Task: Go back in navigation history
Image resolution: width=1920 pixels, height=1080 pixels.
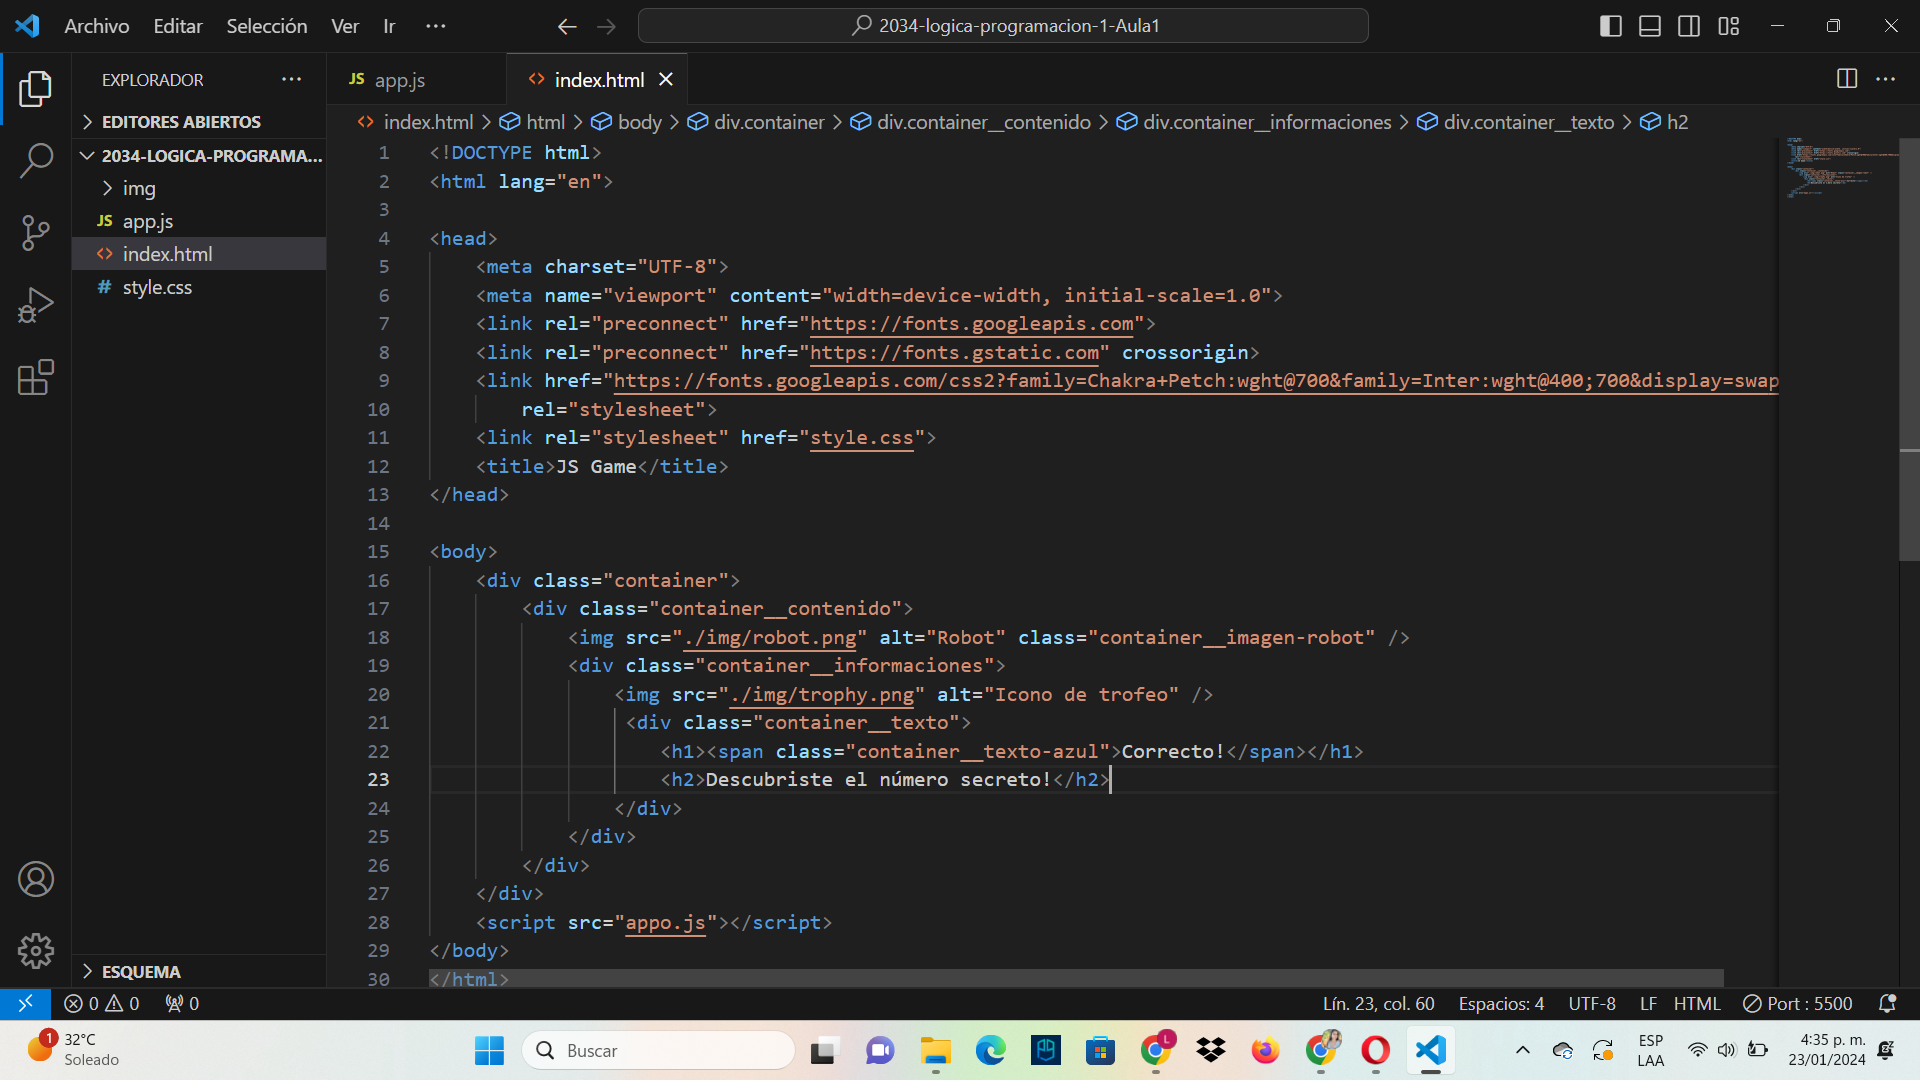Action: pos(567,26)
